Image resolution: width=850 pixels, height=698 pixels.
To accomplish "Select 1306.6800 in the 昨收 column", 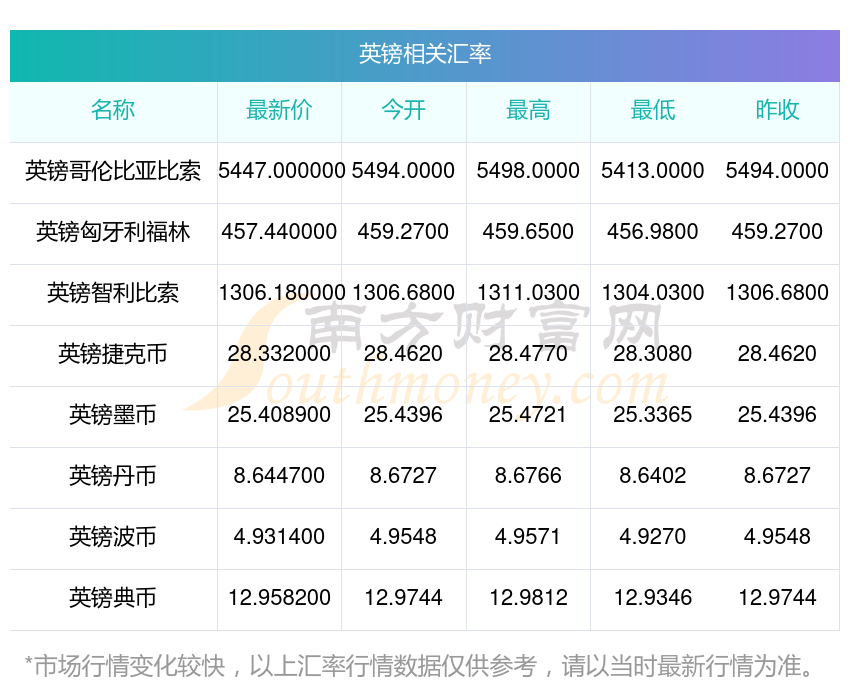I will click(777, 293).
